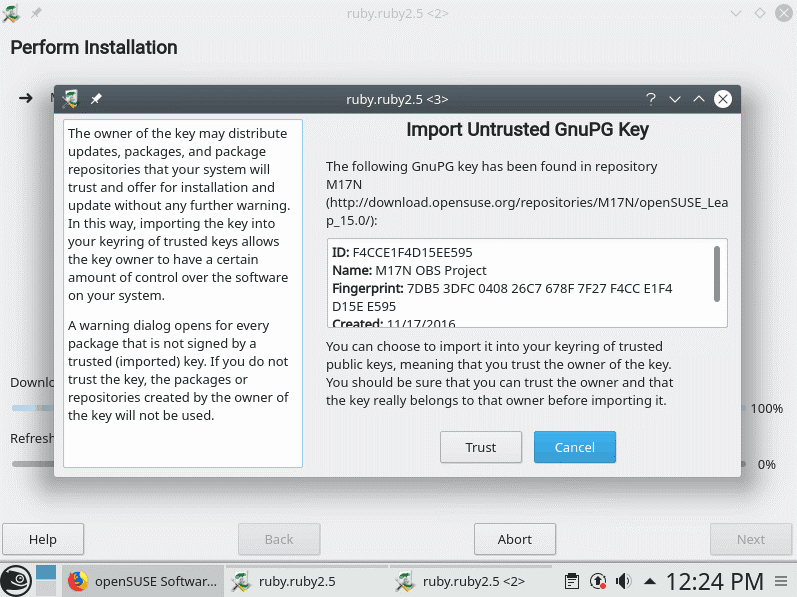This screenshot has width=797, height=597.
Task: Click the greyed-out Next button
Action: tap(751, 539)
